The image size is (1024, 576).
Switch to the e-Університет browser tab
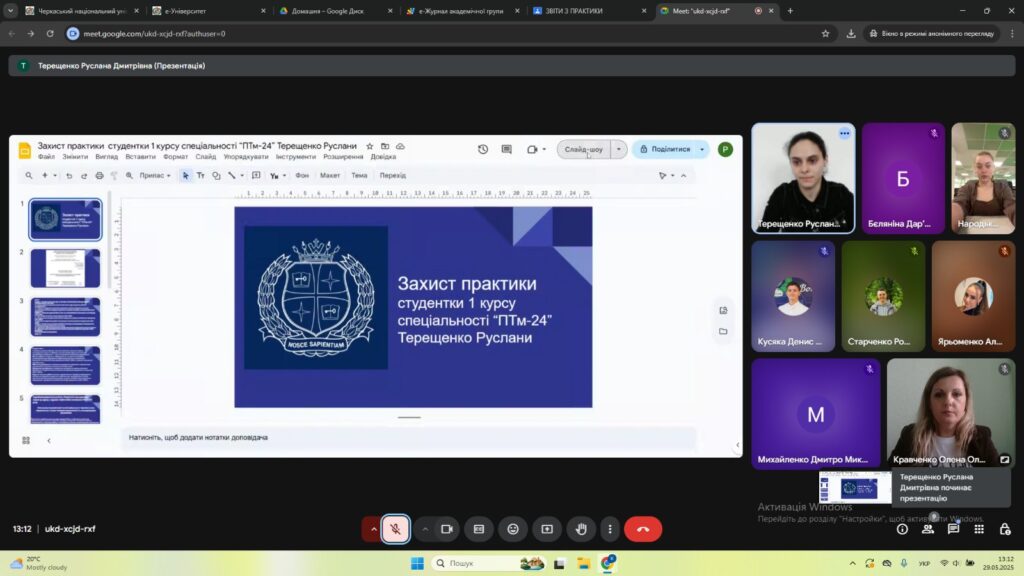(x=205, y=11)
